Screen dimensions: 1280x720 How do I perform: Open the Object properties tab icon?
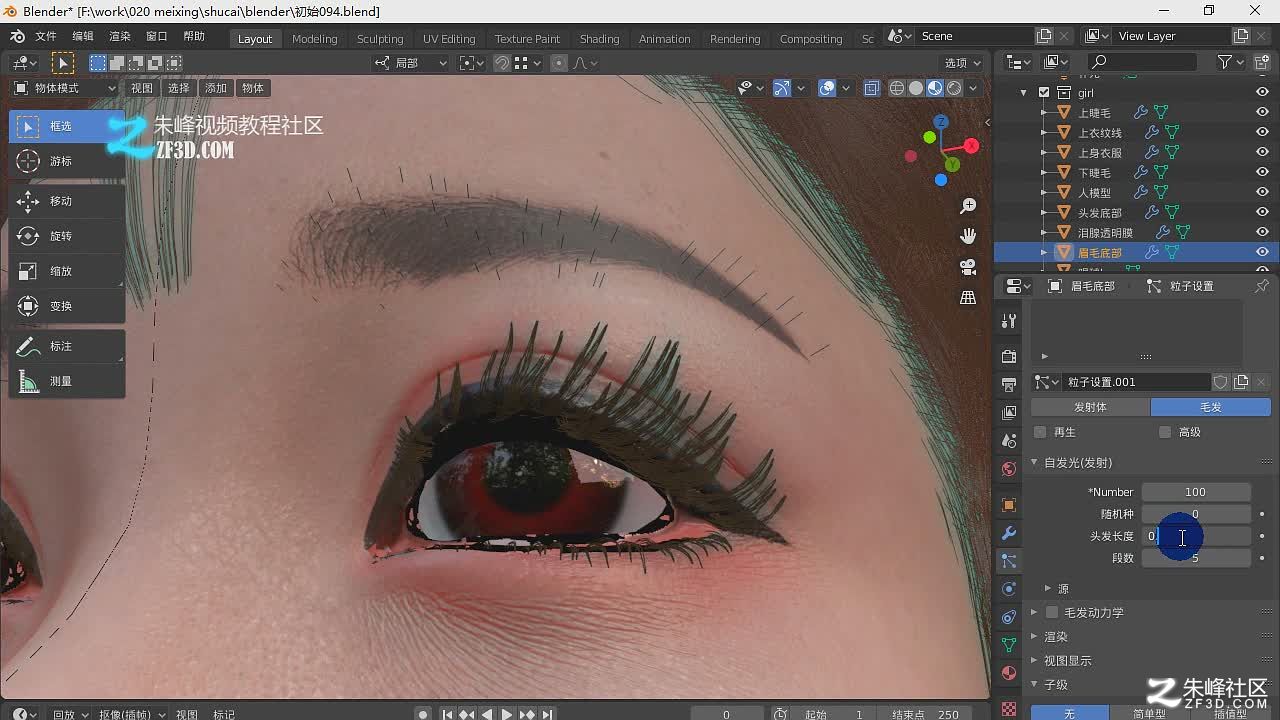[1009, 505]
